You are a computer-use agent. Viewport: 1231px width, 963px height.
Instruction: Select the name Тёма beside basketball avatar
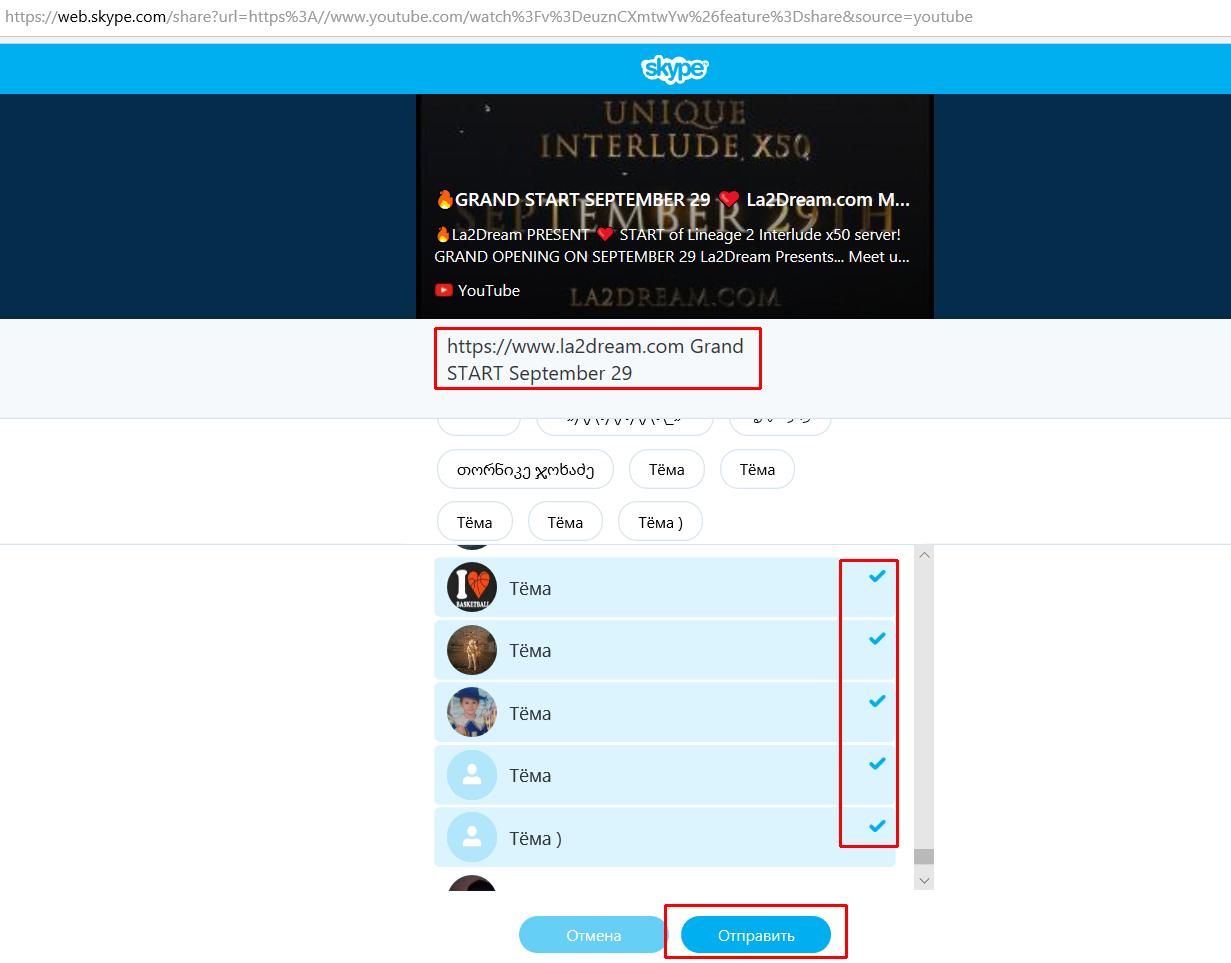[530, 589]
